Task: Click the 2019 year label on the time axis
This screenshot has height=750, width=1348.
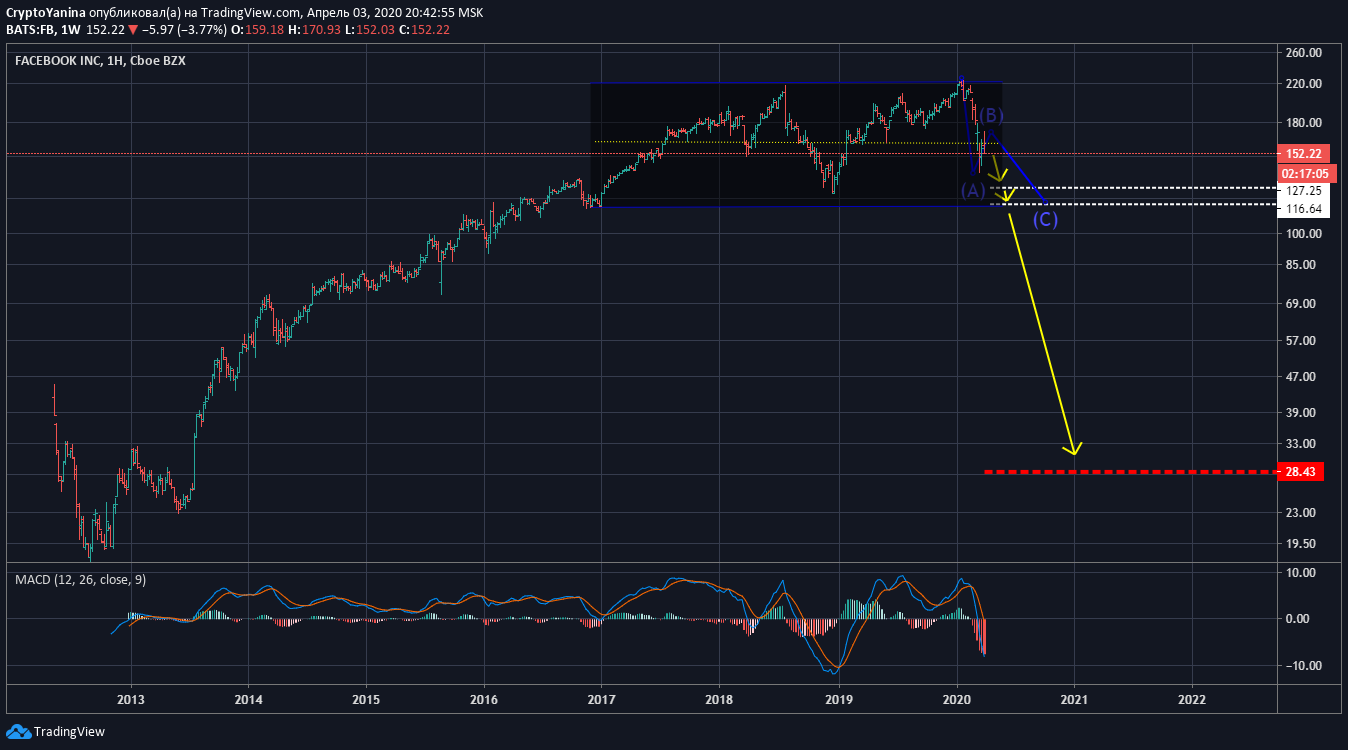Action: (838, 699)
